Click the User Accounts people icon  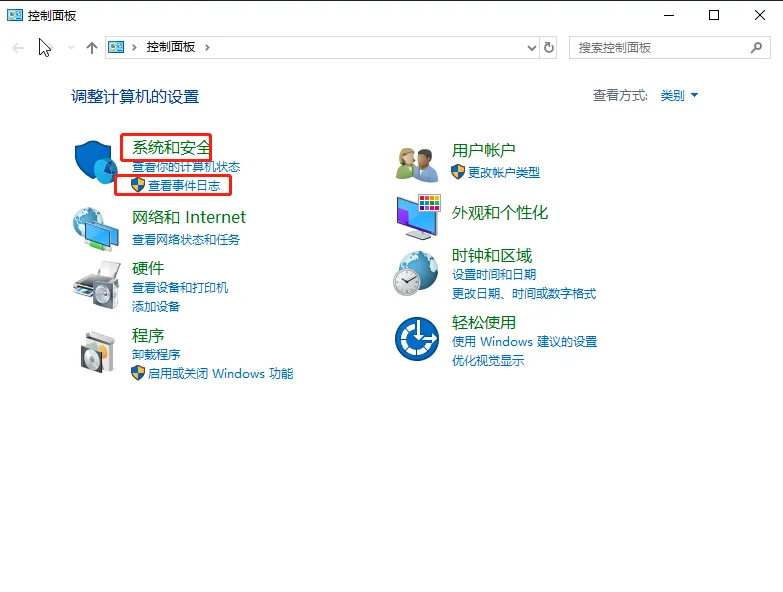coord(417,162)
